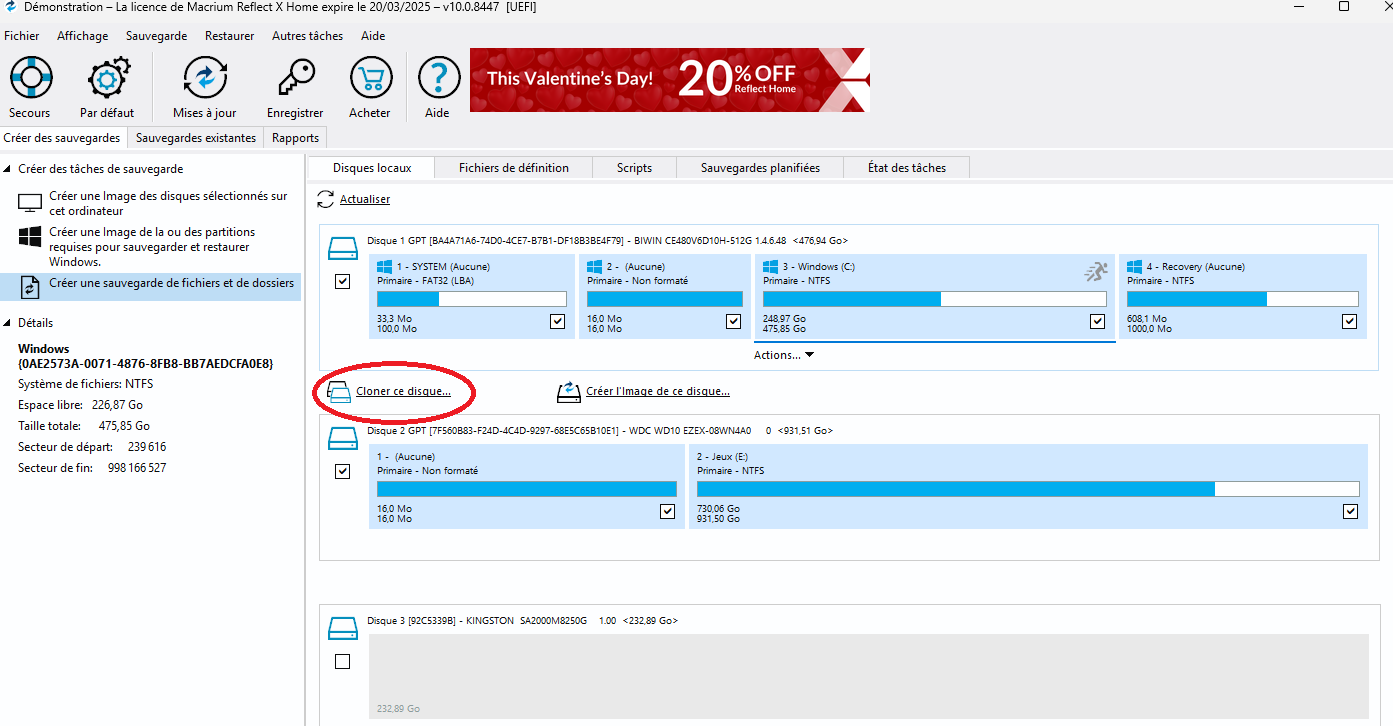
Task: Click the Aide question mark icon
Action: pyautogui.click(x=438, y=79)
